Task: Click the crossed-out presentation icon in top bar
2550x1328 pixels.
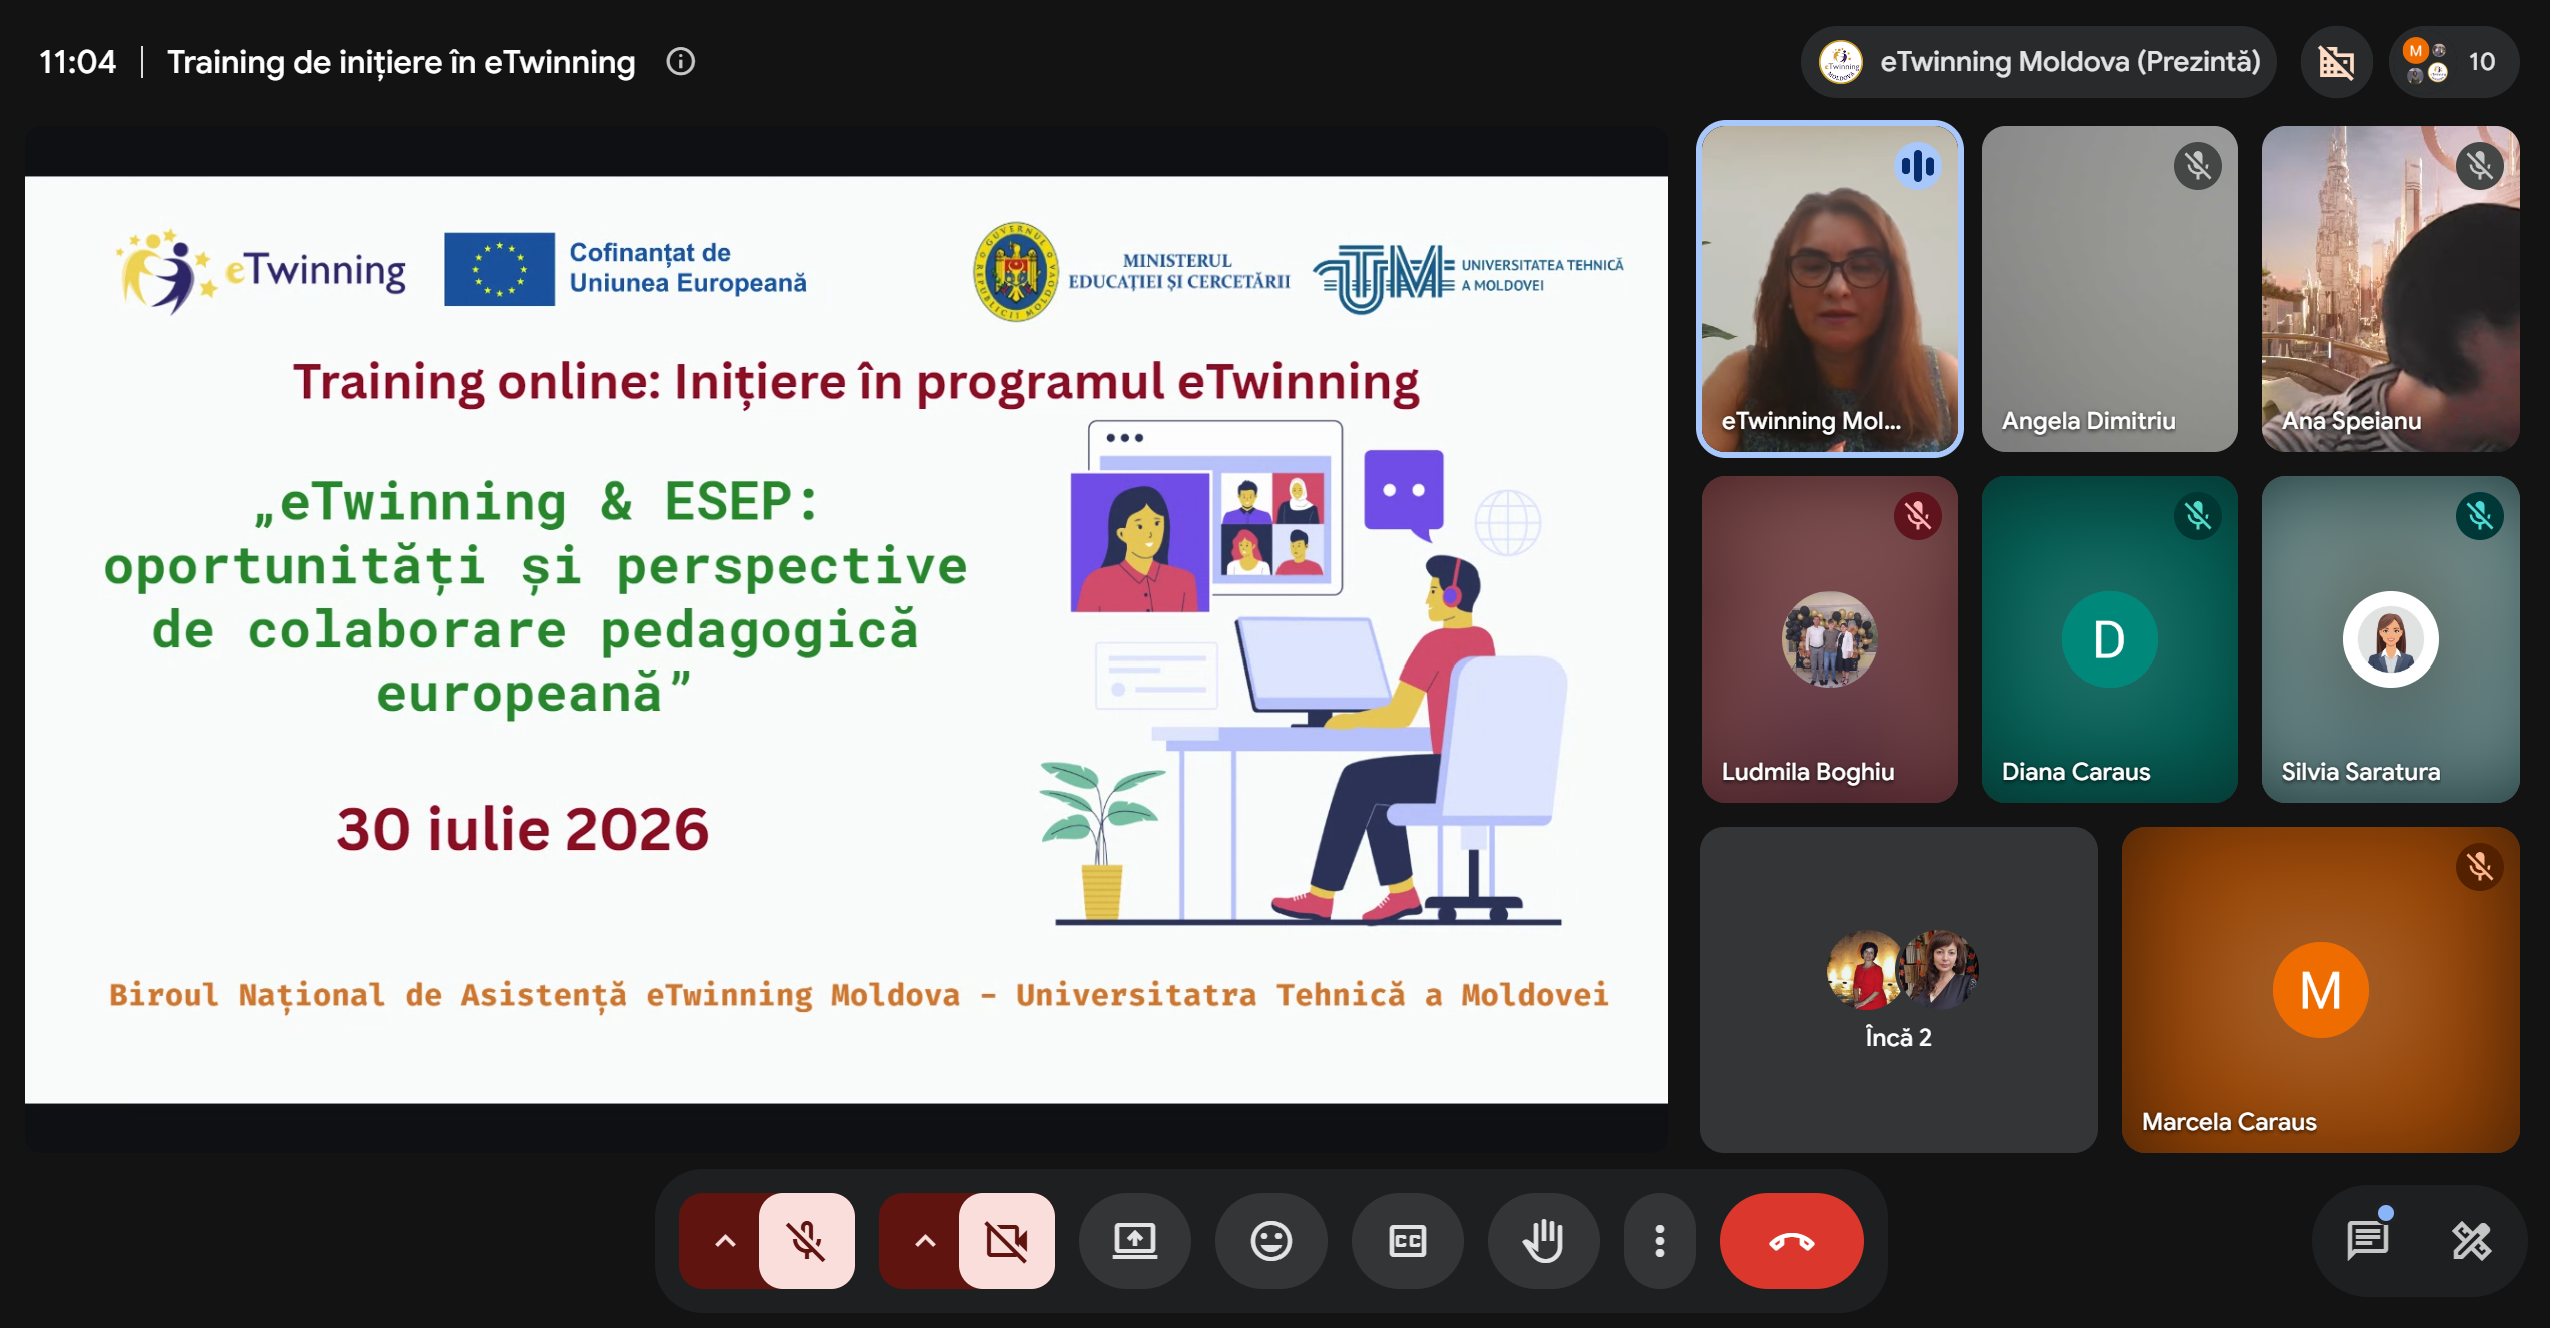Action: pos(2337,62)
